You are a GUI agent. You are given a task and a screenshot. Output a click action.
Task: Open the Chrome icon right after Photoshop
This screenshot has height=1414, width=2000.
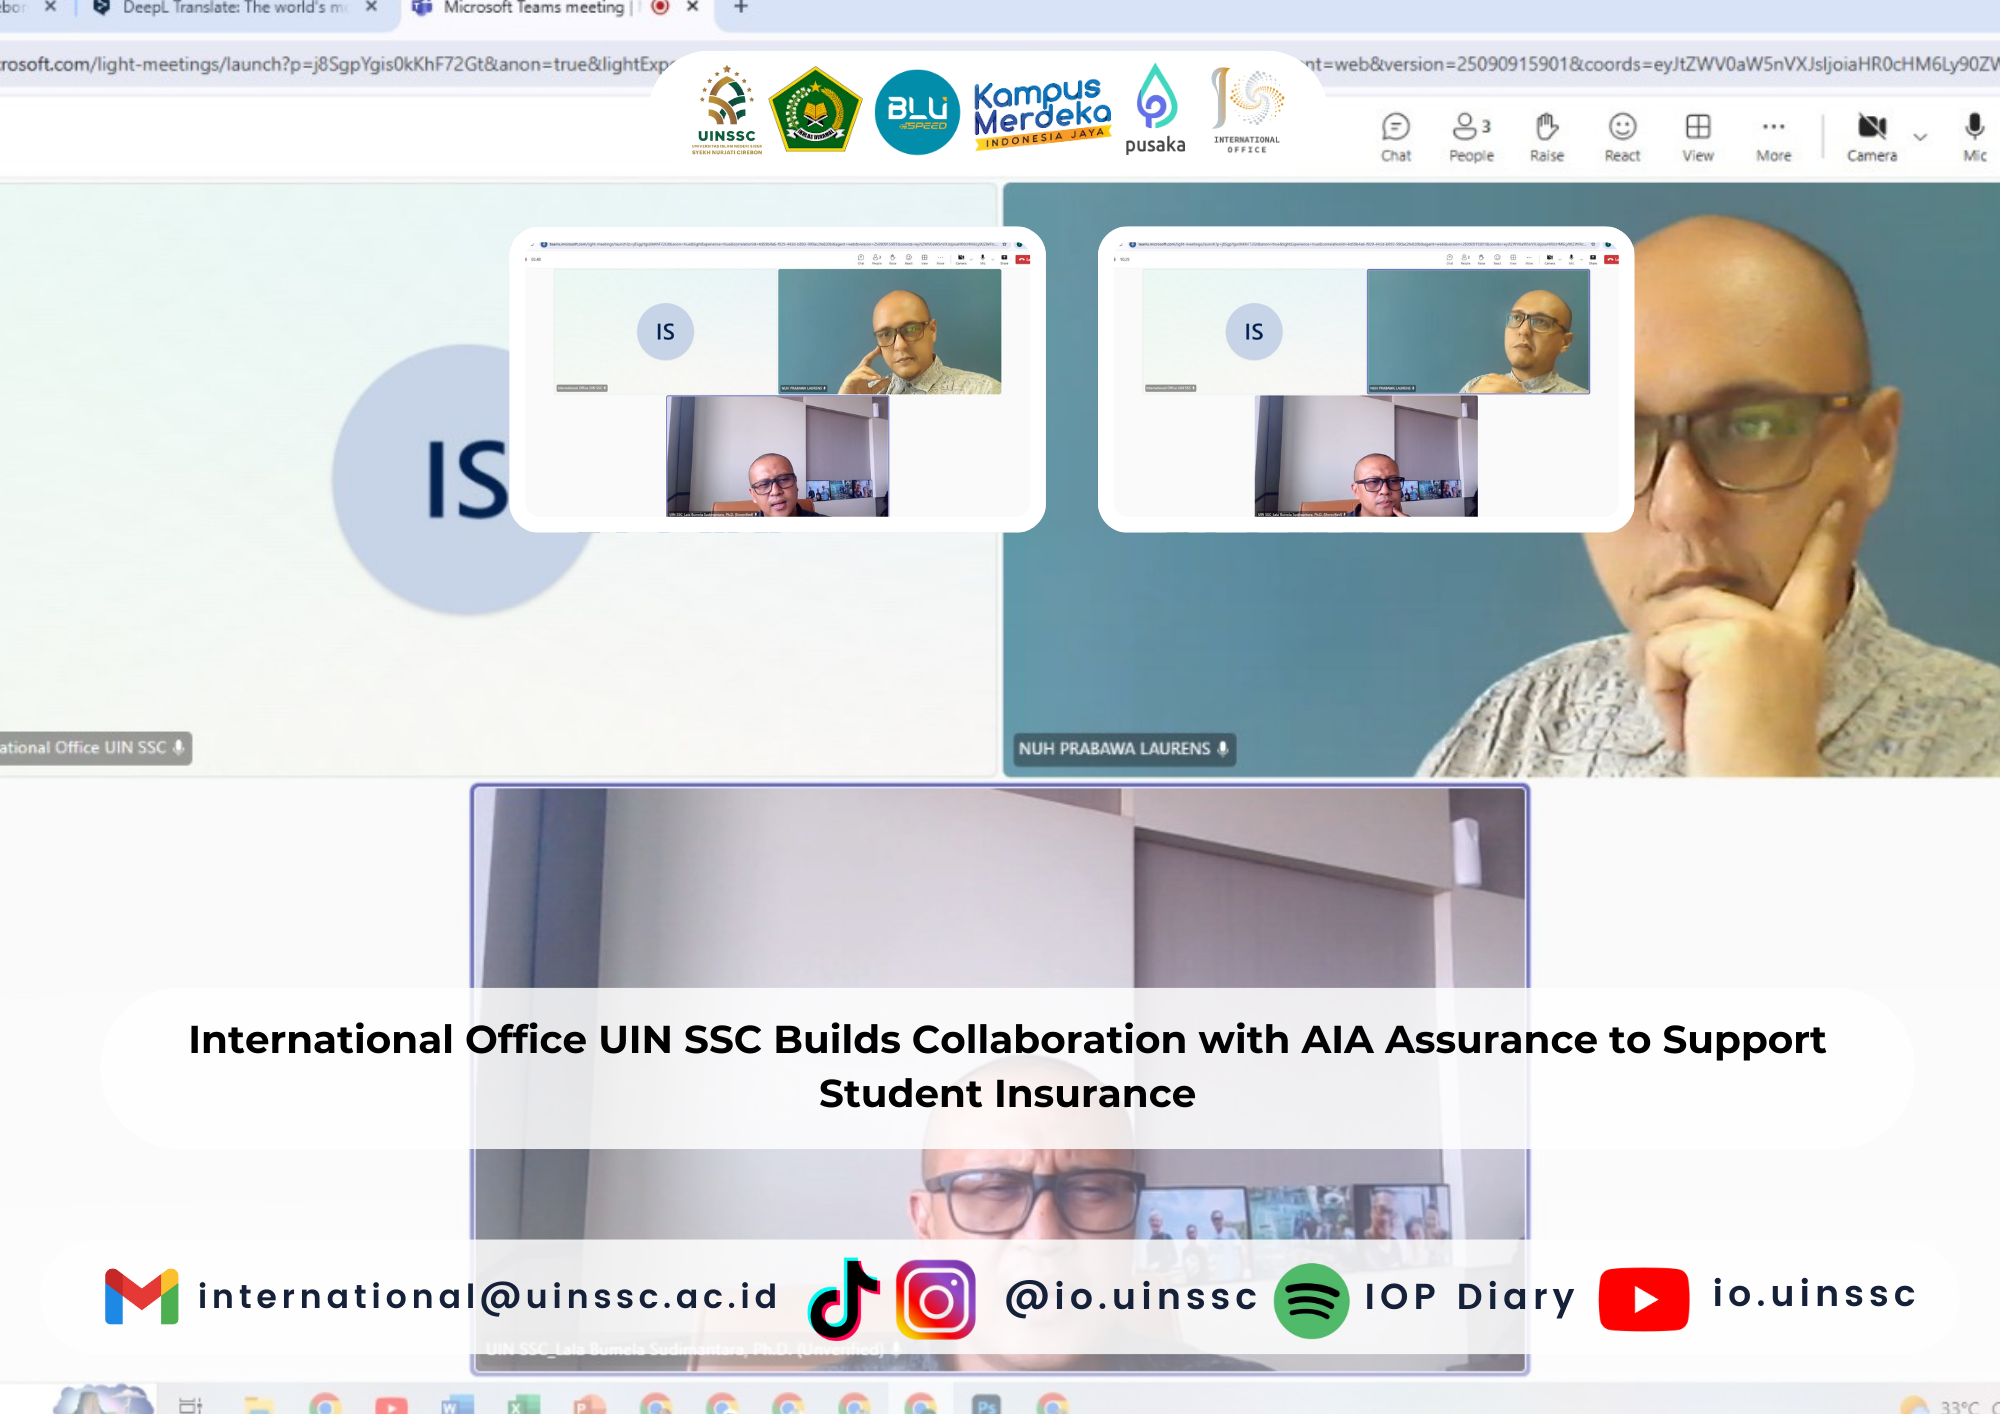point(1052,1404)
